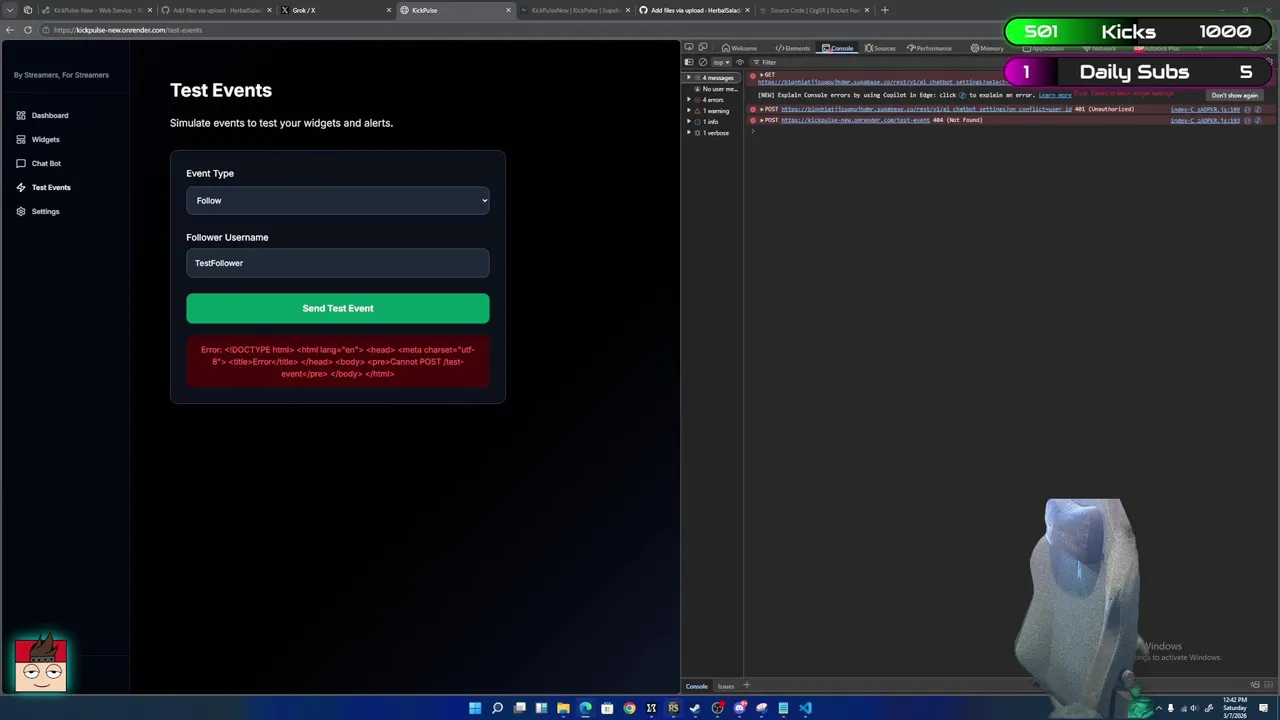Click the Send Test Event button

338,308
